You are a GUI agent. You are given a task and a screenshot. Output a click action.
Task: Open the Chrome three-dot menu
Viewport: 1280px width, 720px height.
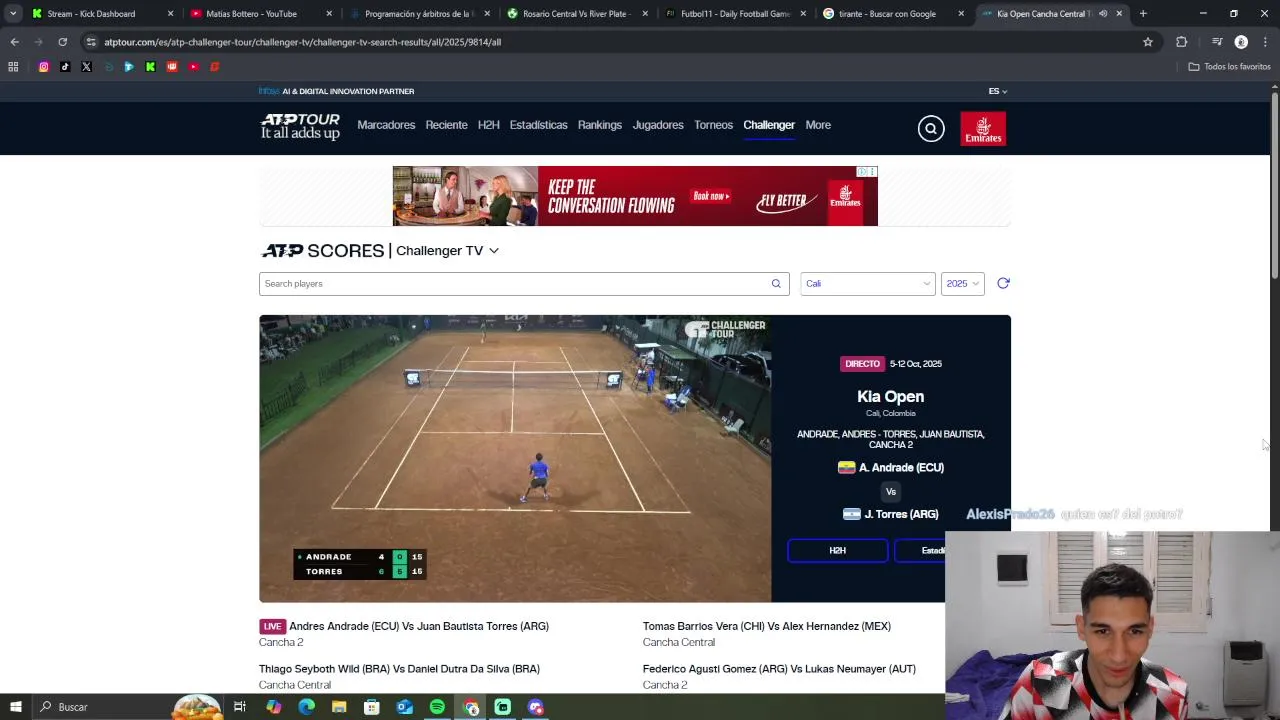tap(1266, 42)
